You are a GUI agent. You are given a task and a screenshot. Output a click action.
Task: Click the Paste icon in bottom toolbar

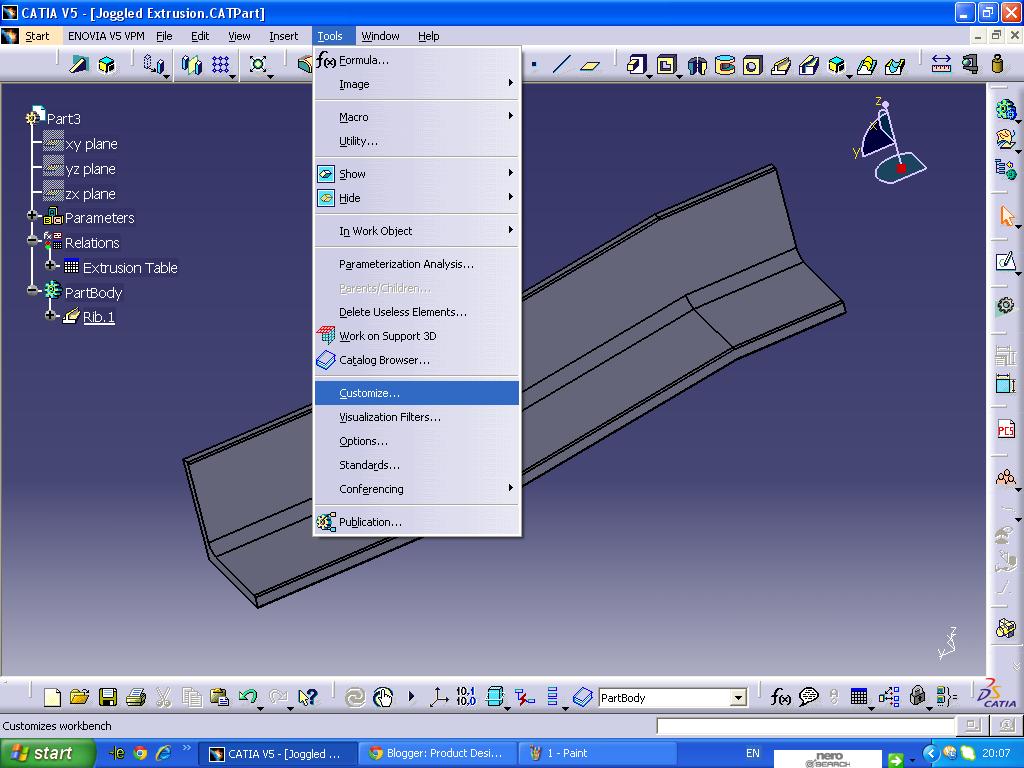[x=218, y=697]
